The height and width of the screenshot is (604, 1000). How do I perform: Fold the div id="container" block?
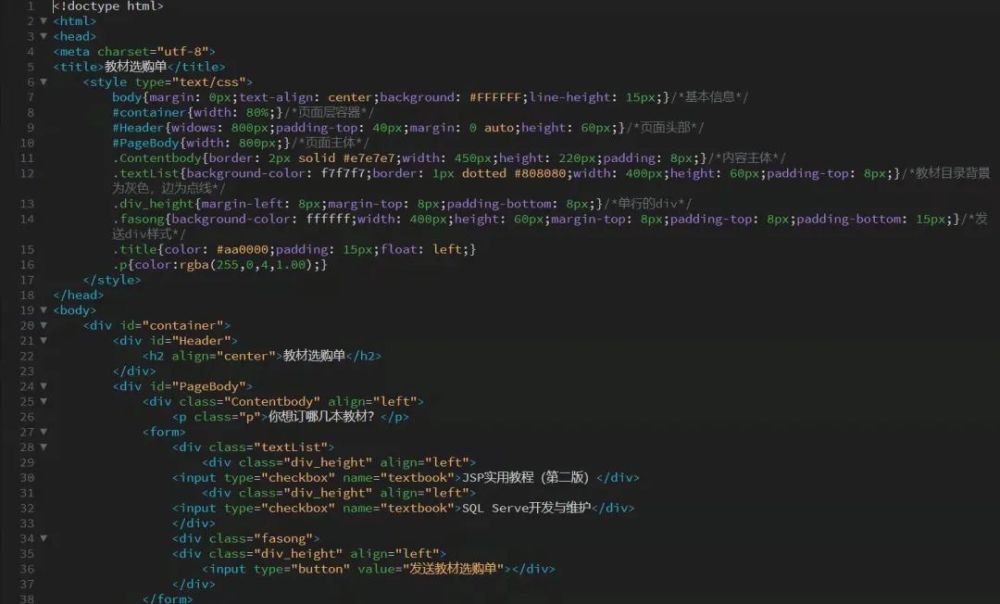pos(43,325)
